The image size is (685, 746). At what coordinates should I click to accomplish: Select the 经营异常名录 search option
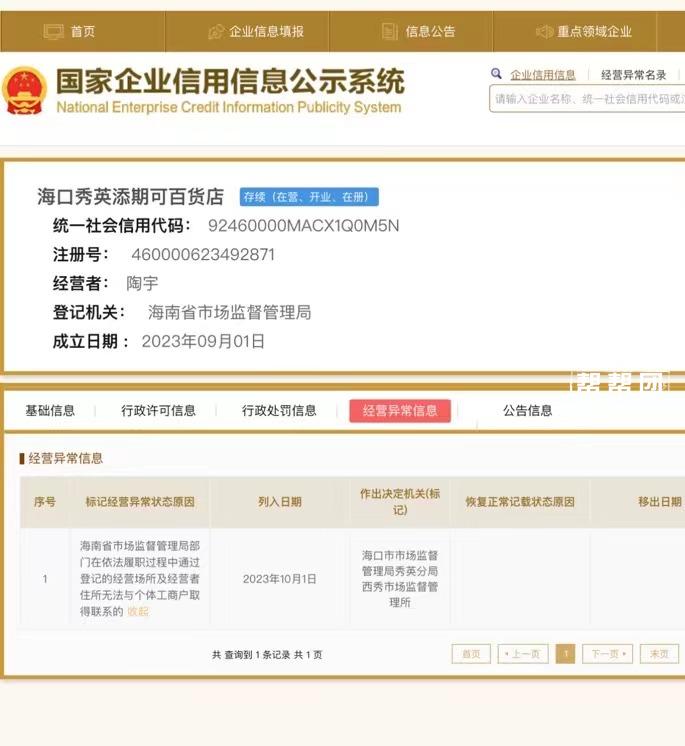coord(634,75)
